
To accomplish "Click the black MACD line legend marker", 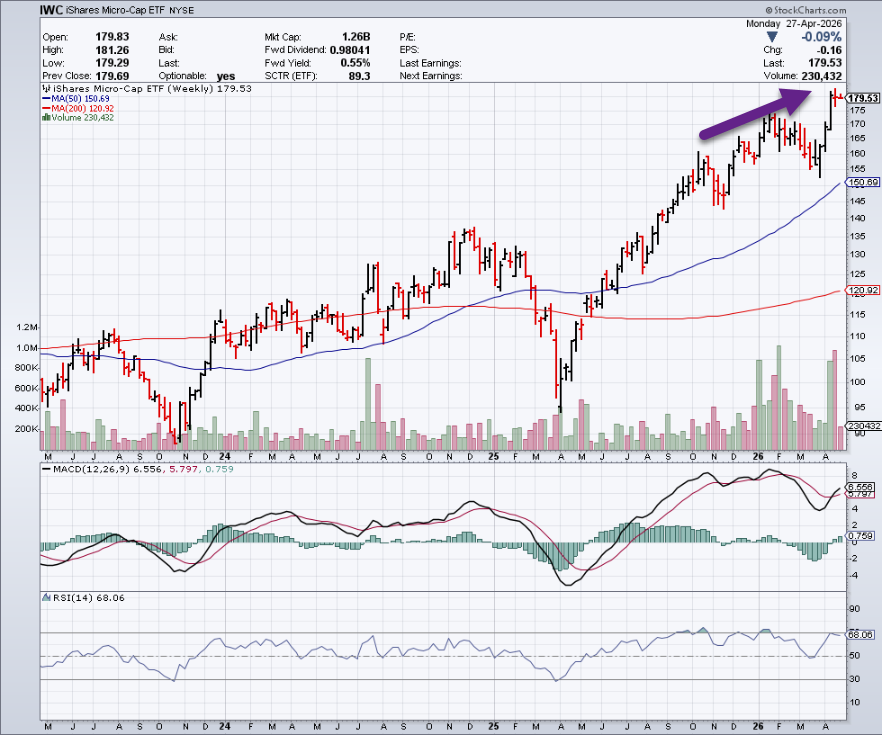I will (45, 468).
